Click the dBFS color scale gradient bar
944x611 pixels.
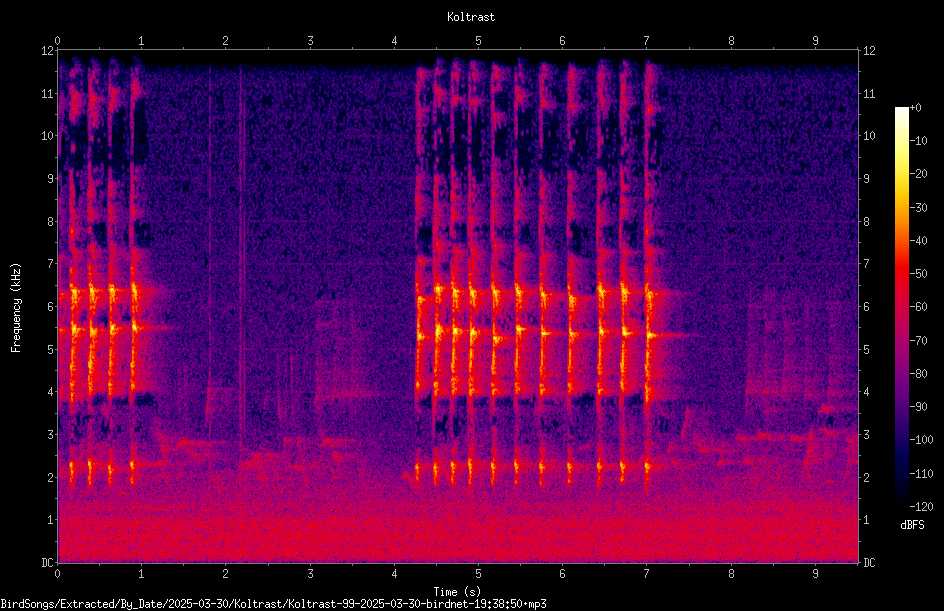901,307
